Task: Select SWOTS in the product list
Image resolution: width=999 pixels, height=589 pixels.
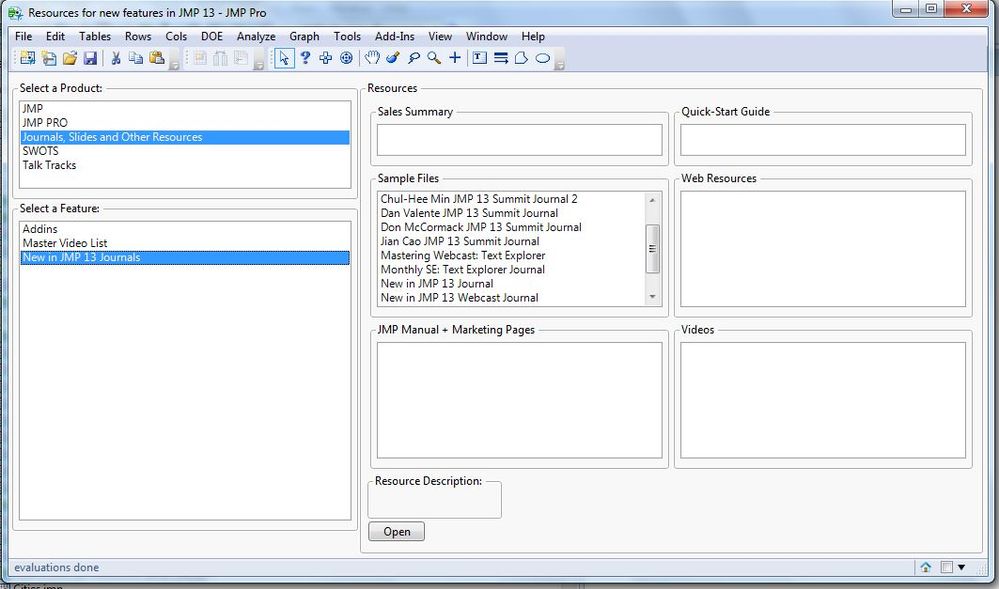Action: point(185,151)
